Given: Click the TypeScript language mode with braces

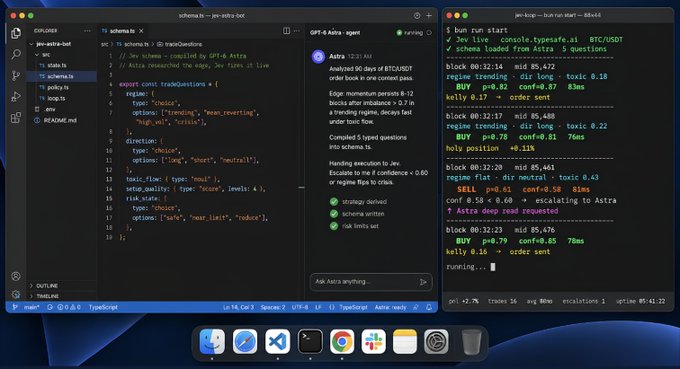Looking at the screenshot, I should point(348,307).
